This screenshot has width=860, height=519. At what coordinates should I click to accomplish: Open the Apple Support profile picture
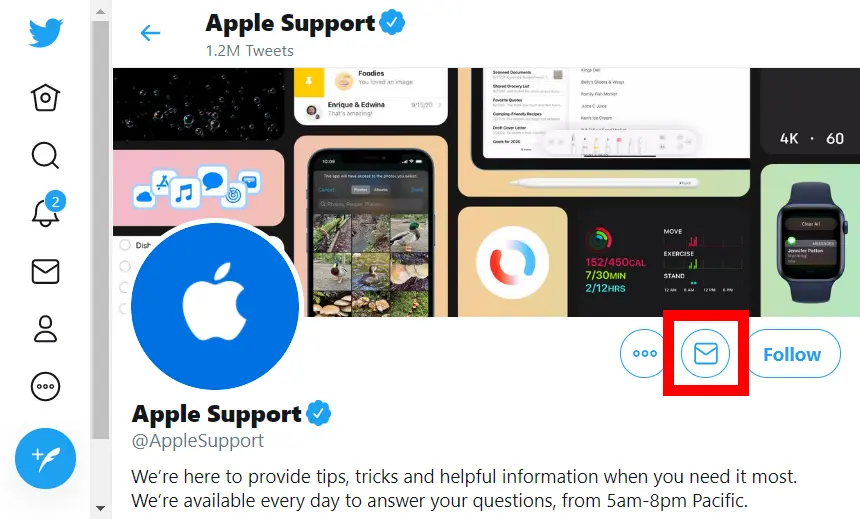215,306
